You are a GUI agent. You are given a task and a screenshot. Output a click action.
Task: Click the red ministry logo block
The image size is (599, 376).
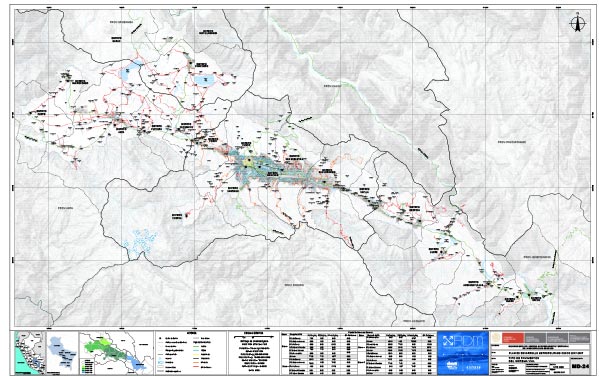click(x=513, y=337)
